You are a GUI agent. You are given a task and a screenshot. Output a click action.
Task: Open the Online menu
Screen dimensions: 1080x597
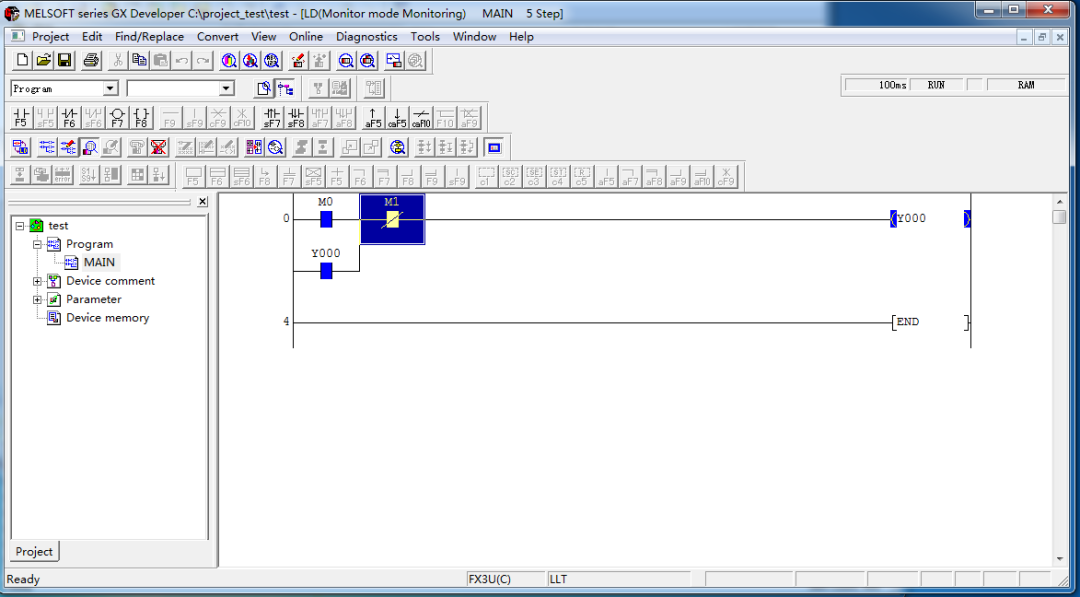point(306,37)
